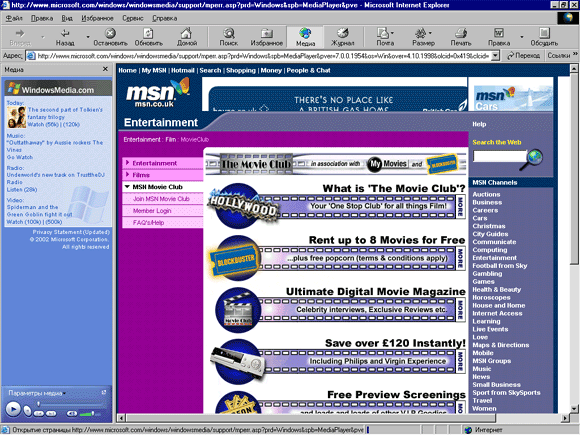This screenshot has width=580, height=435.
Task: Open the Сервис menu
Action: coord(133,18)
